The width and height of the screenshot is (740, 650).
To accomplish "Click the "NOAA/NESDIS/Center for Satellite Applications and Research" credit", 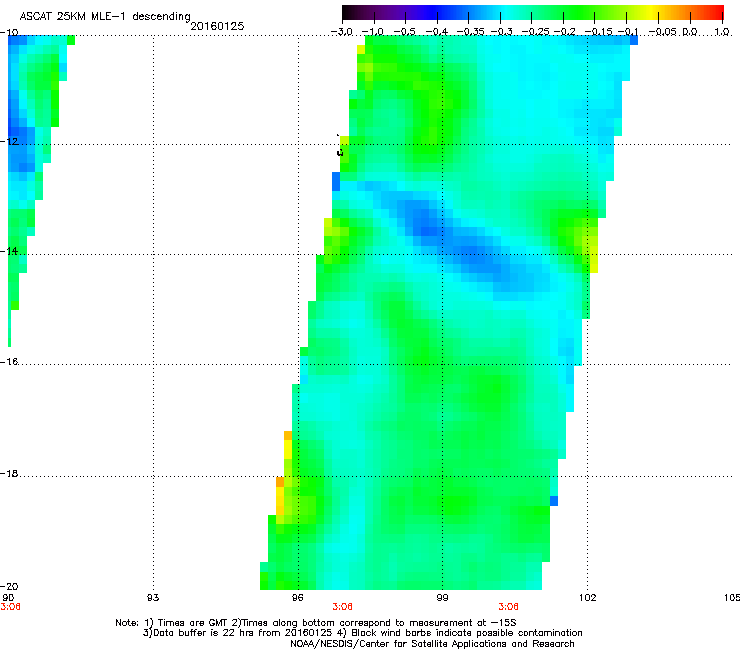I will coord(432,644).
